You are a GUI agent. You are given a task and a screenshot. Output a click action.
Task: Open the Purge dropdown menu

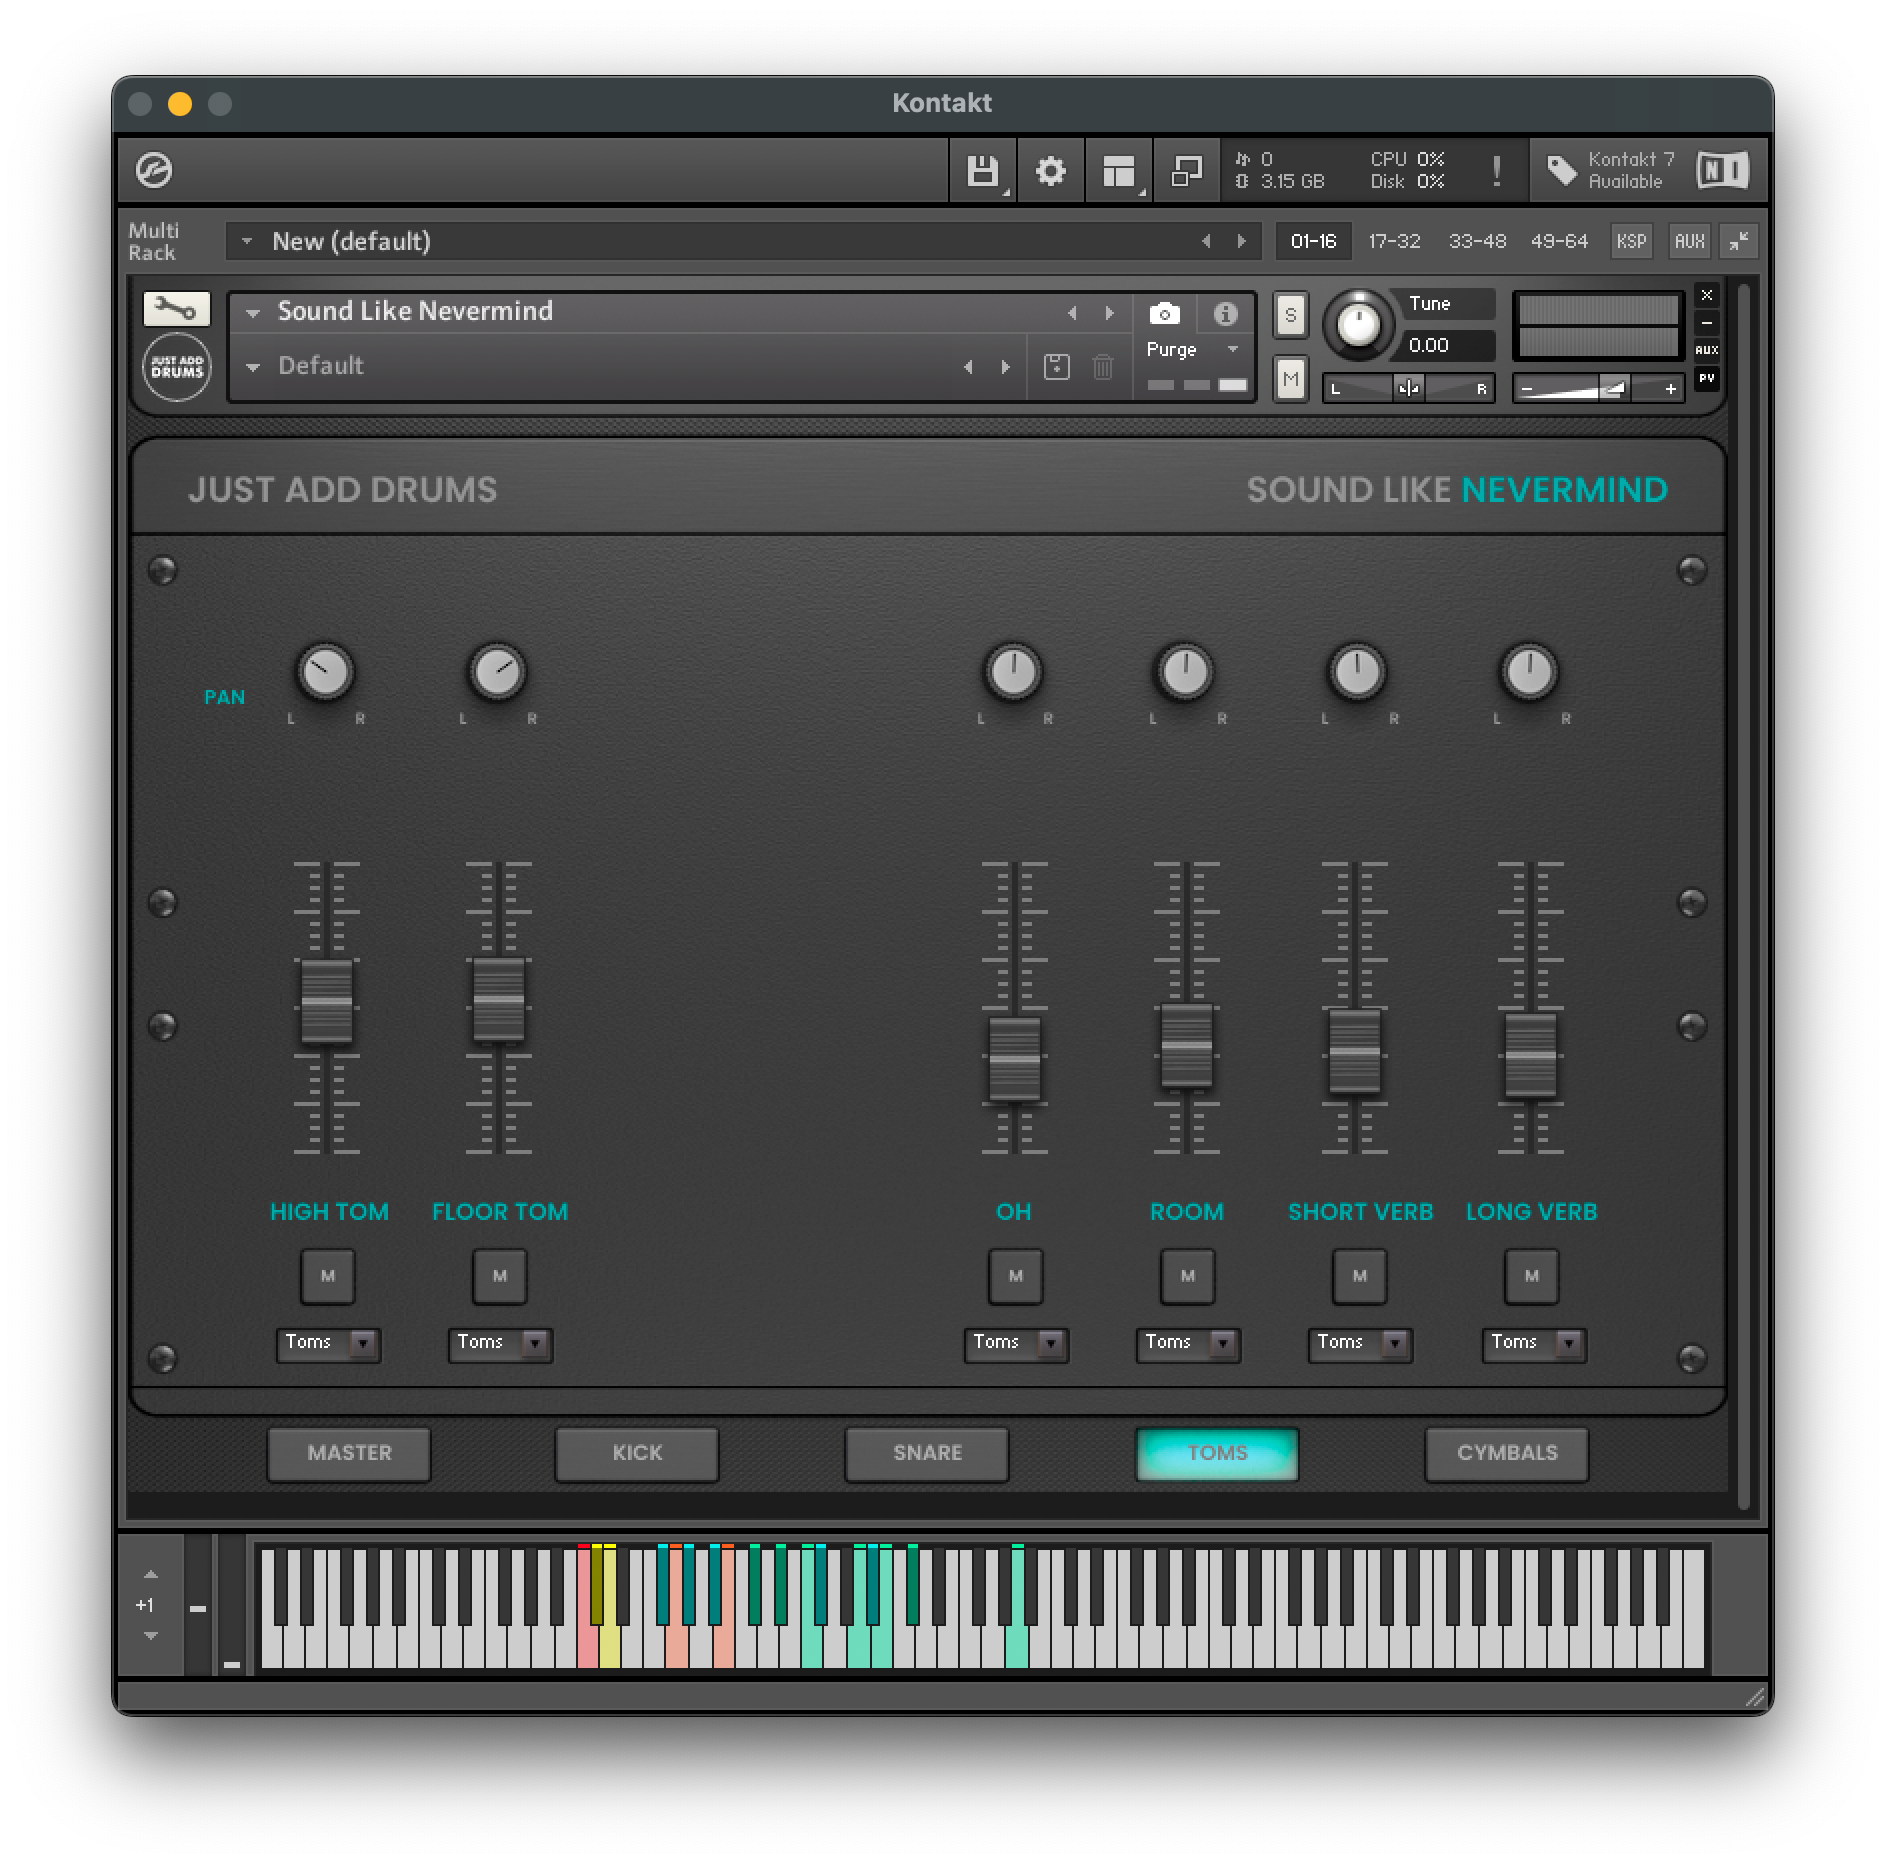(x=1193, y=350)
